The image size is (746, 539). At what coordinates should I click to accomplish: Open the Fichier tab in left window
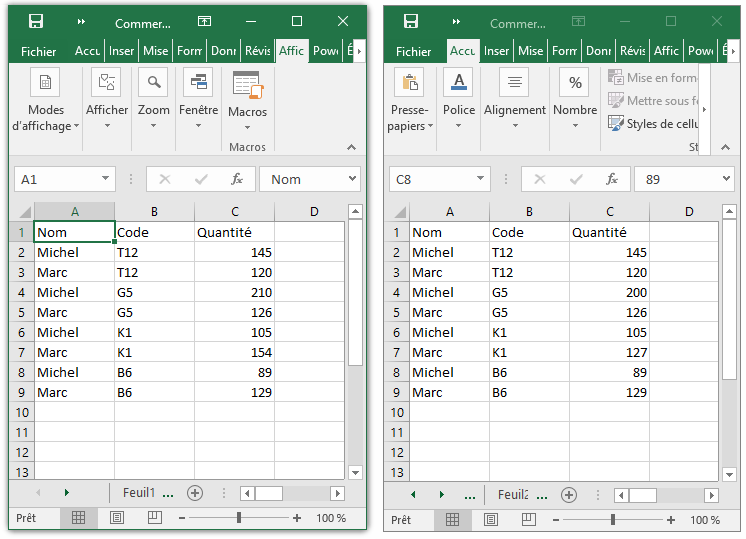(39, 51)
